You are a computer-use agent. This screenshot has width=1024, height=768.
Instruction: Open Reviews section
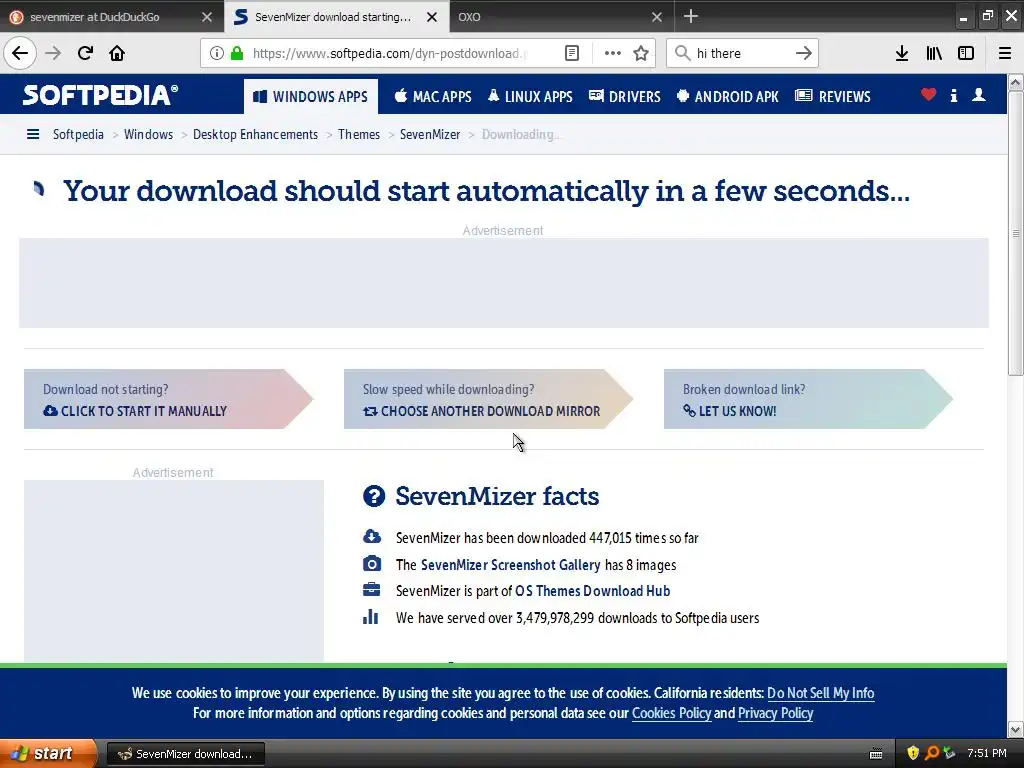pyautogui.click(x=833, y=97)
